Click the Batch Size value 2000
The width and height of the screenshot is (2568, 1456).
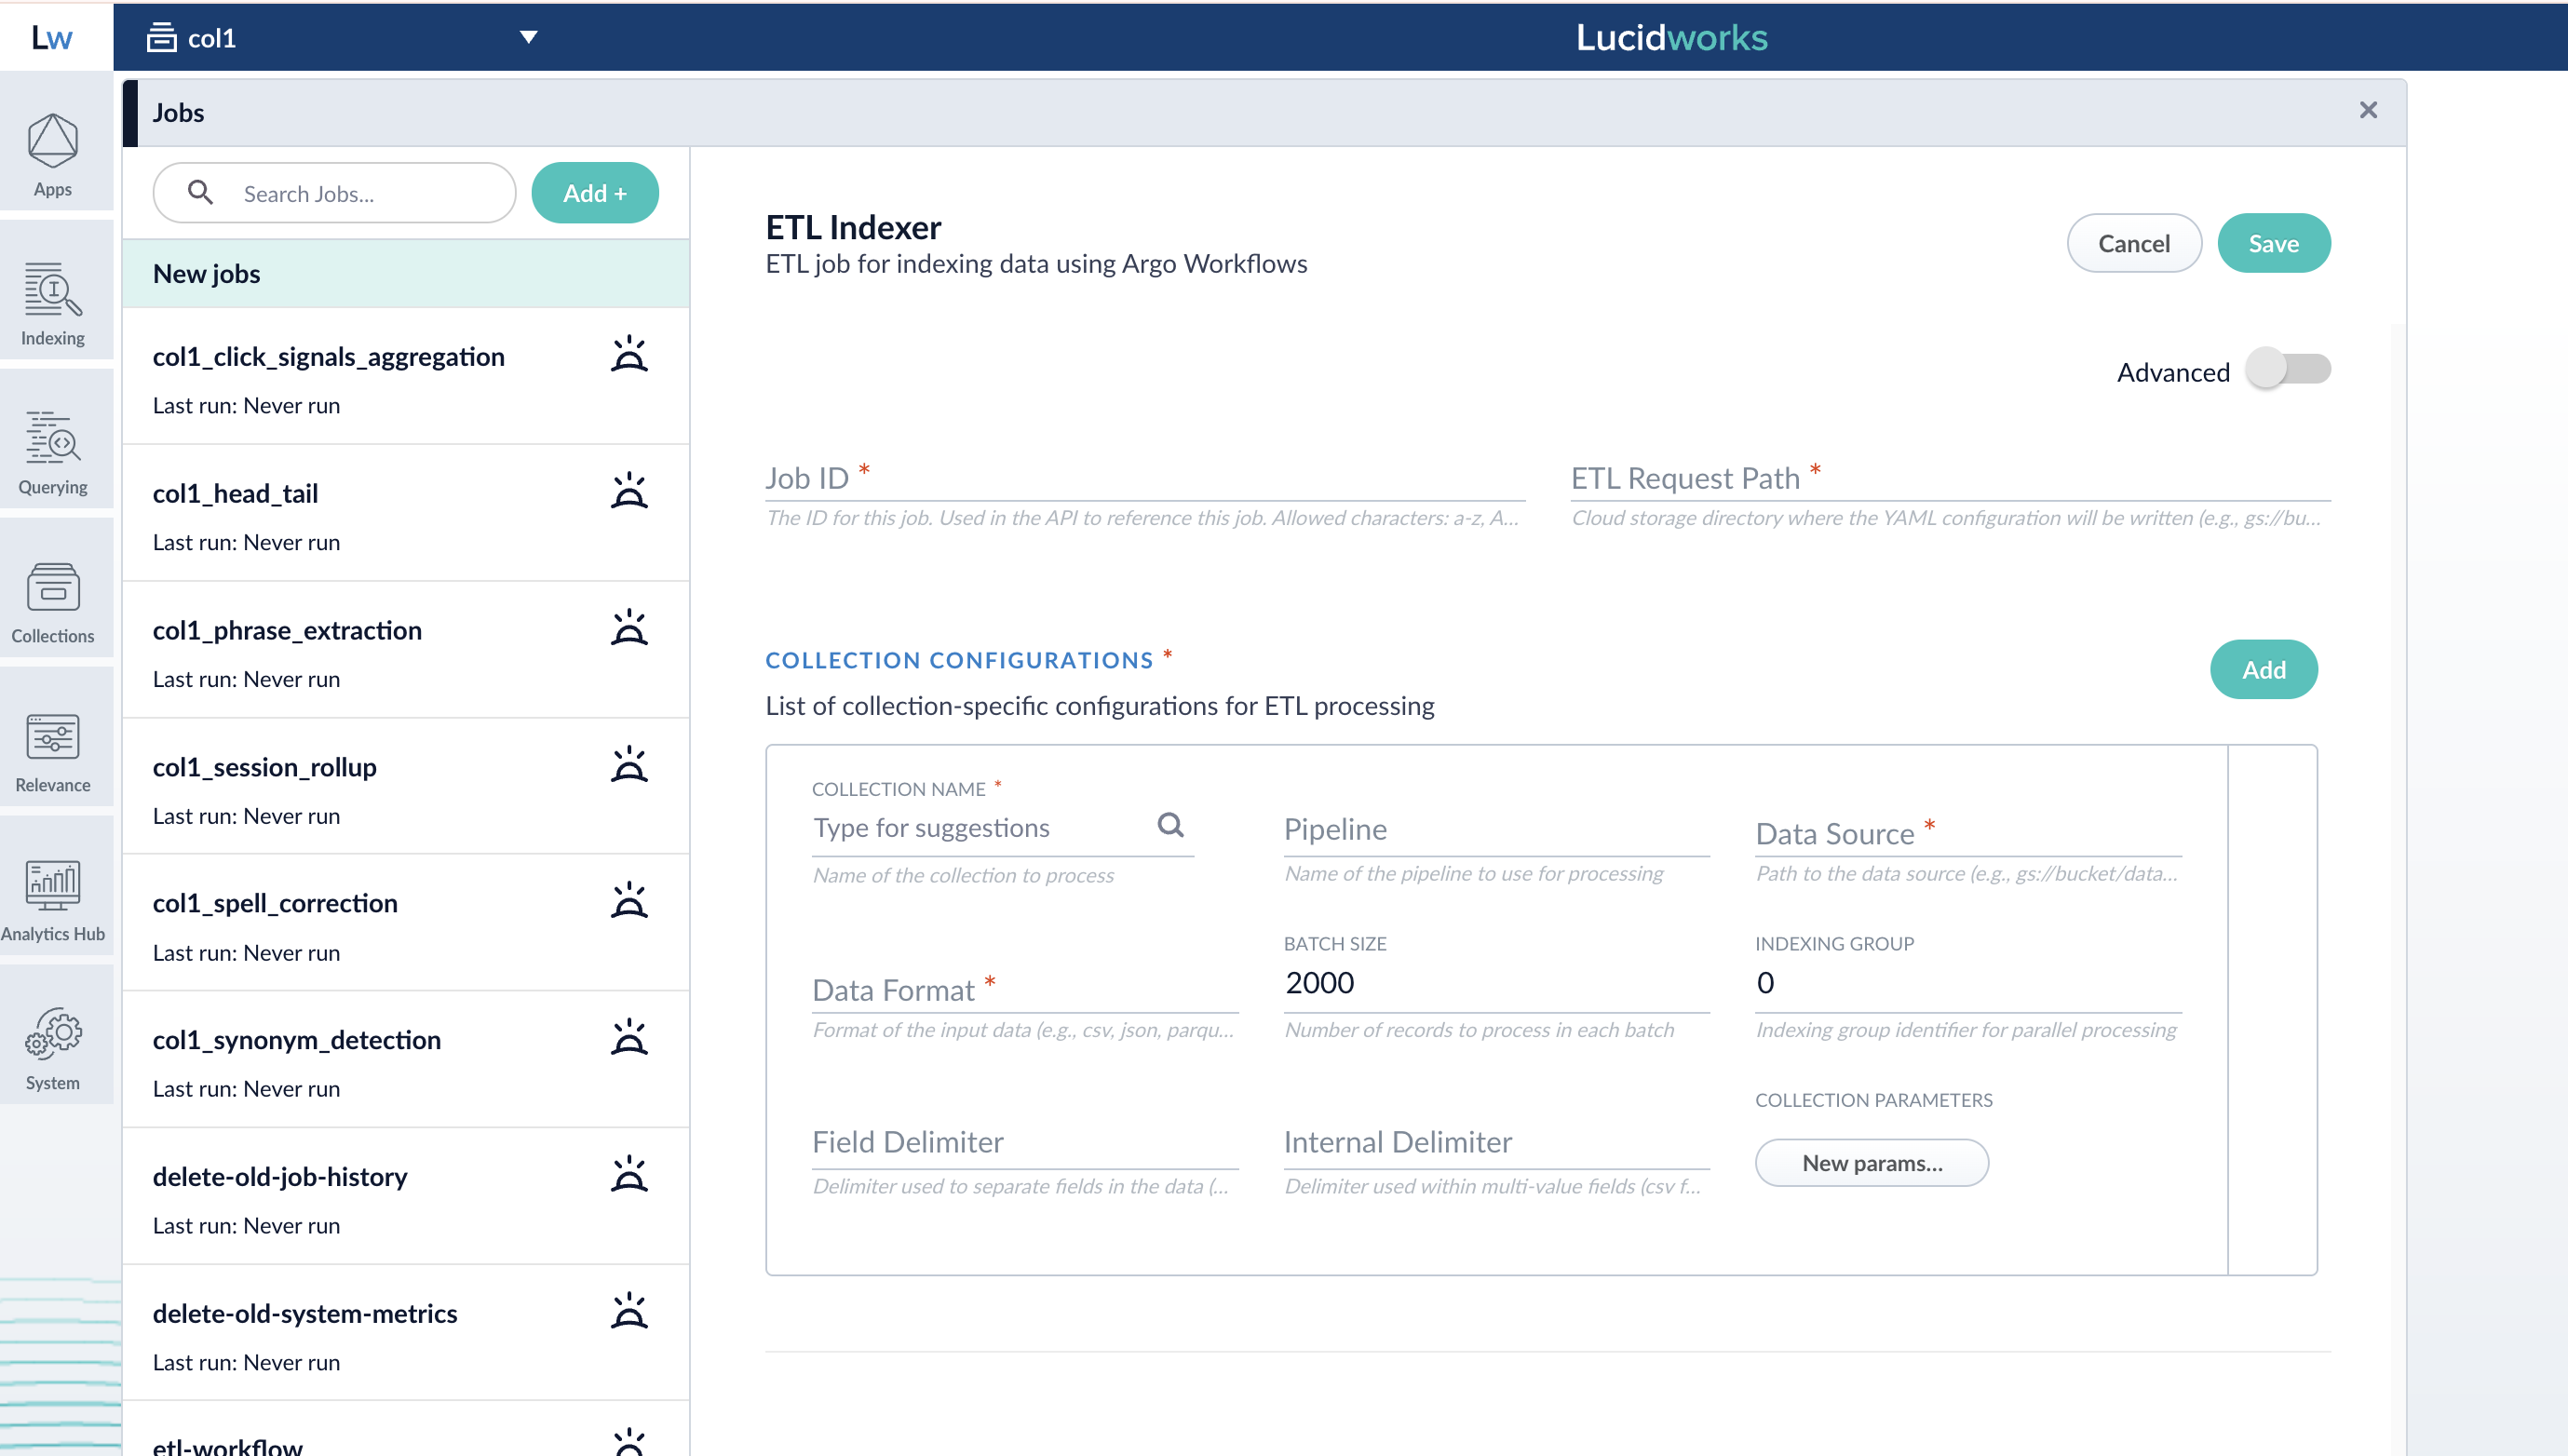(x=1320, y=983)
